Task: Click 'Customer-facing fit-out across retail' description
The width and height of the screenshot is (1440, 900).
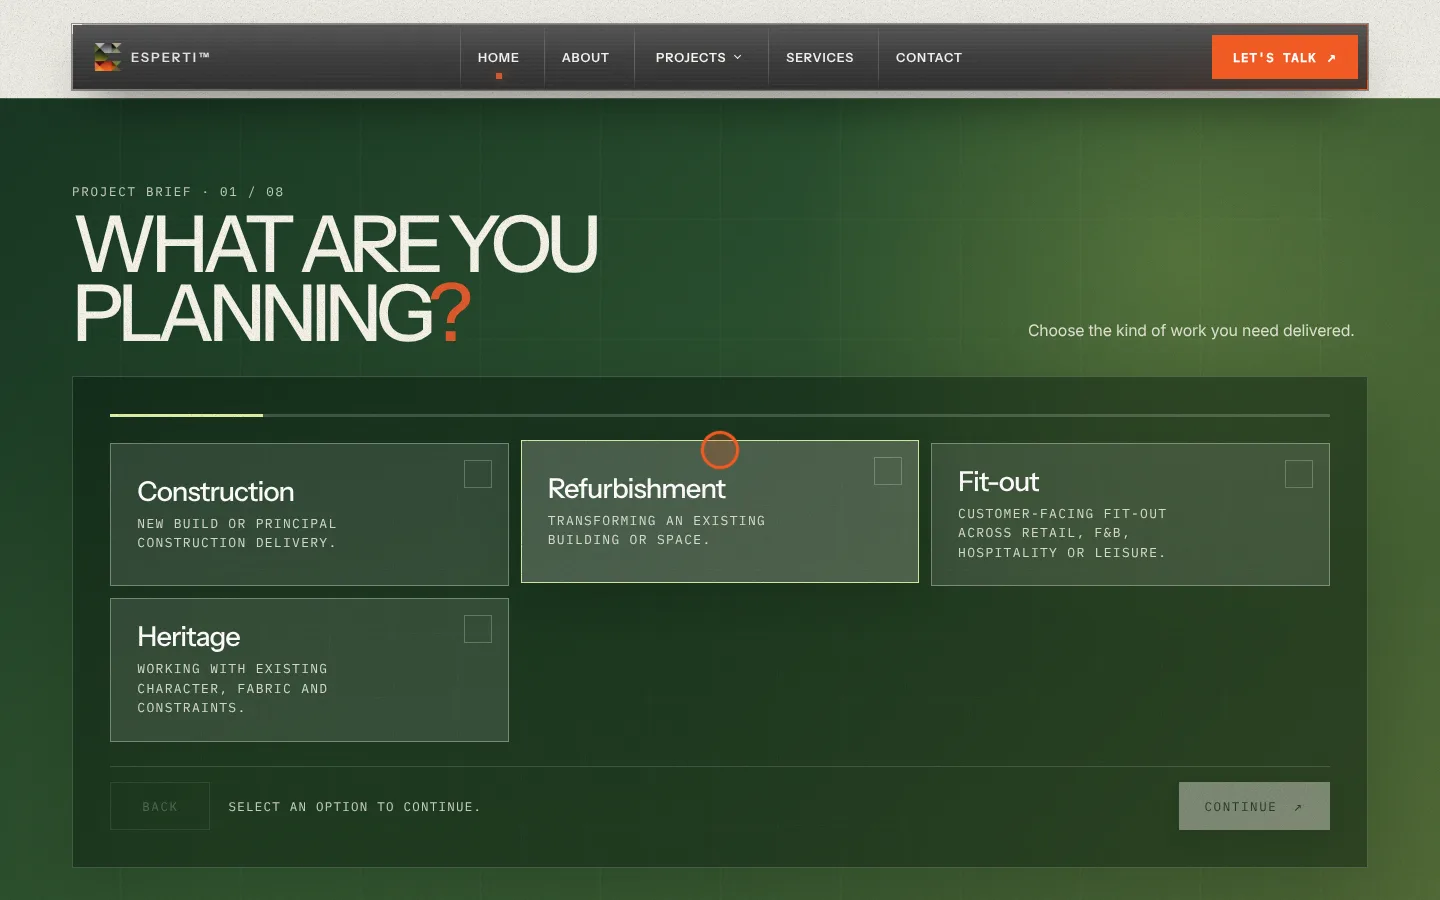Action: coord(1062,533)
